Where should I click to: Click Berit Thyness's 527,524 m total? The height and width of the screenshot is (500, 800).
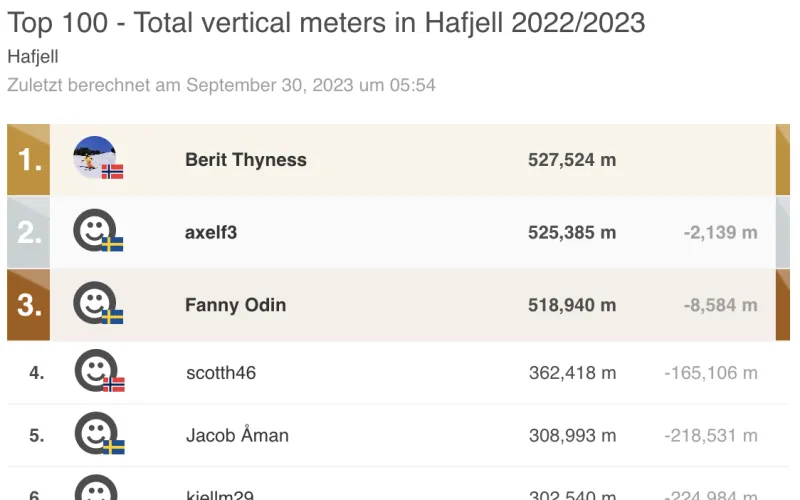click(572, 160)
